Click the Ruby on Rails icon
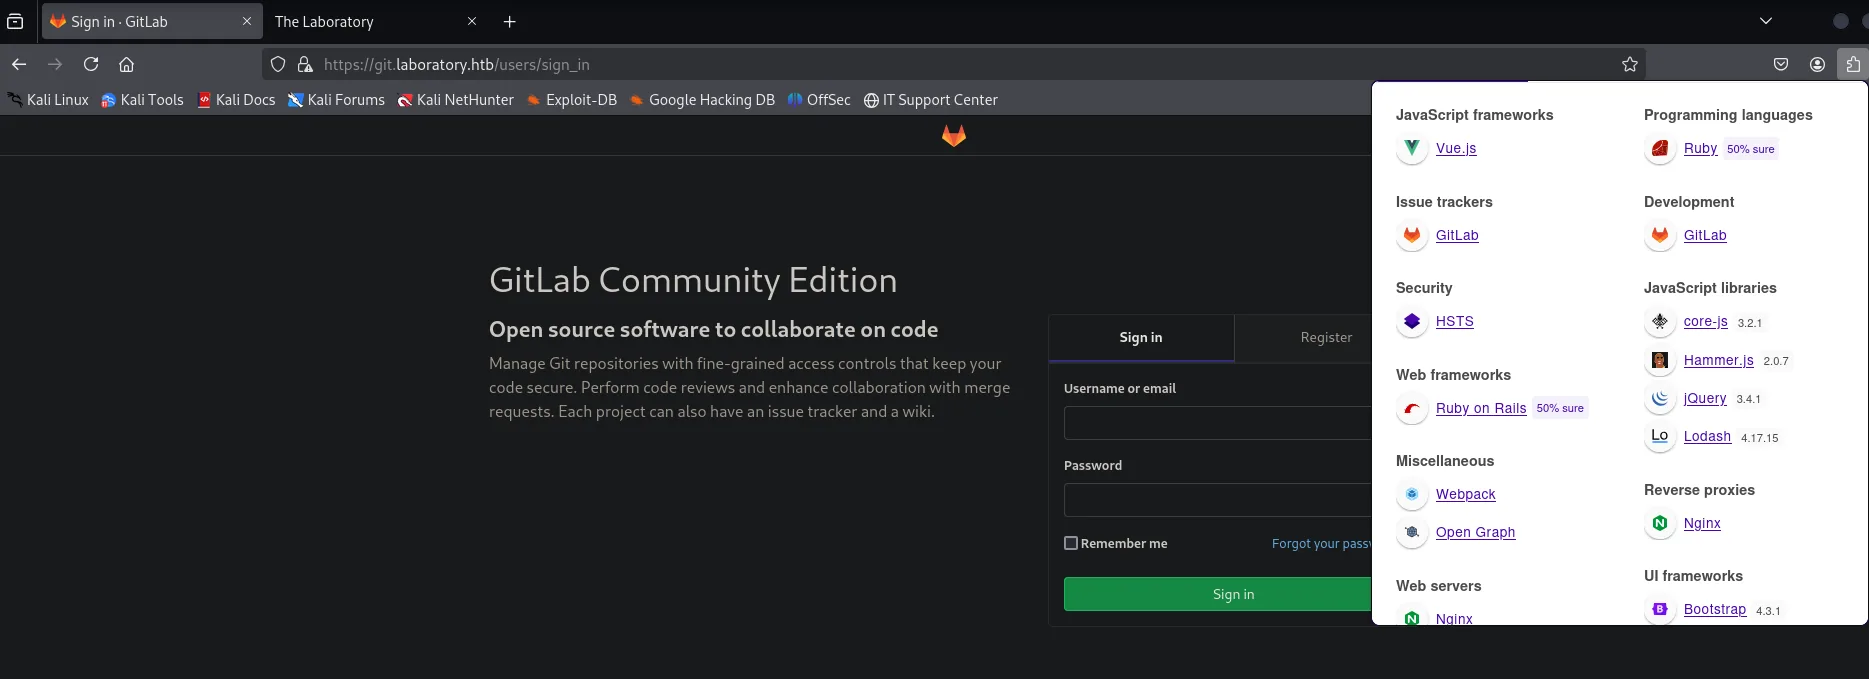 (1412, 408)
